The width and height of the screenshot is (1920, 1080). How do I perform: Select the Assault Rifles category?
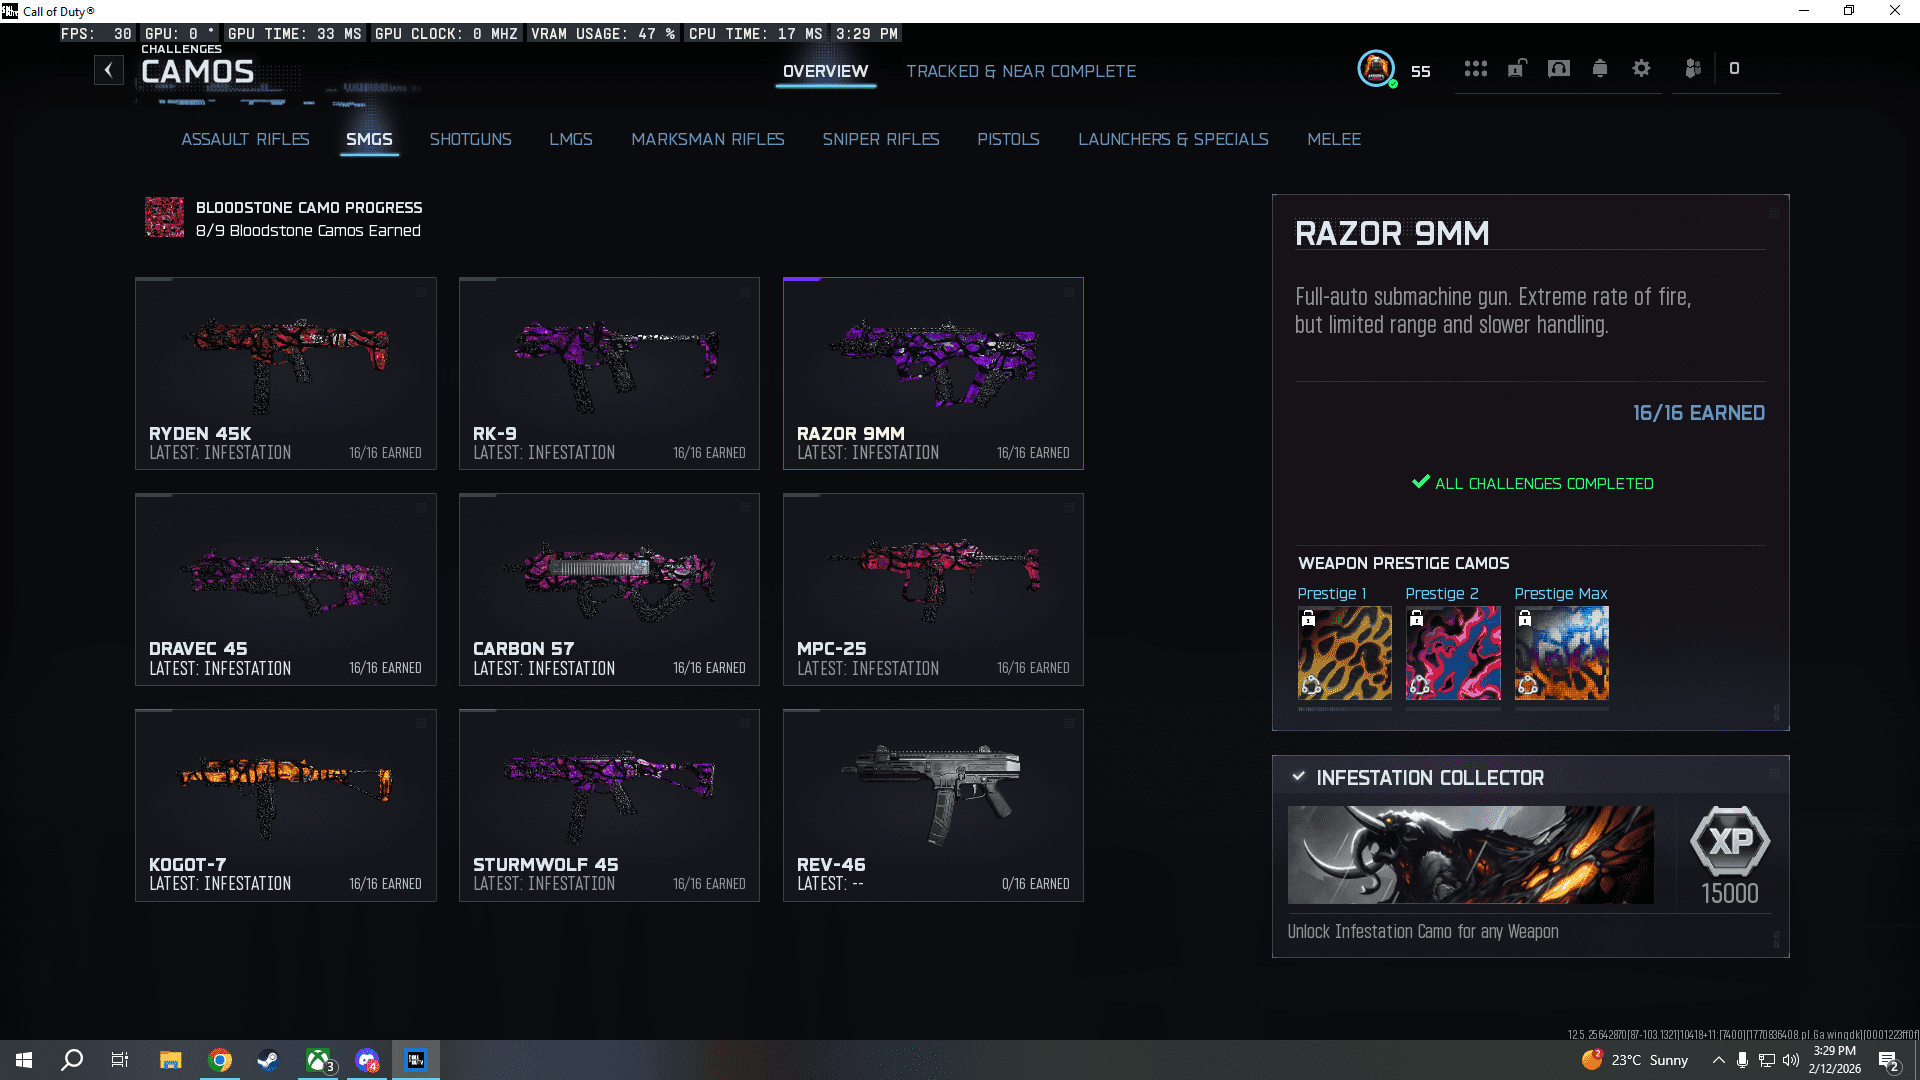pos(245,139)
